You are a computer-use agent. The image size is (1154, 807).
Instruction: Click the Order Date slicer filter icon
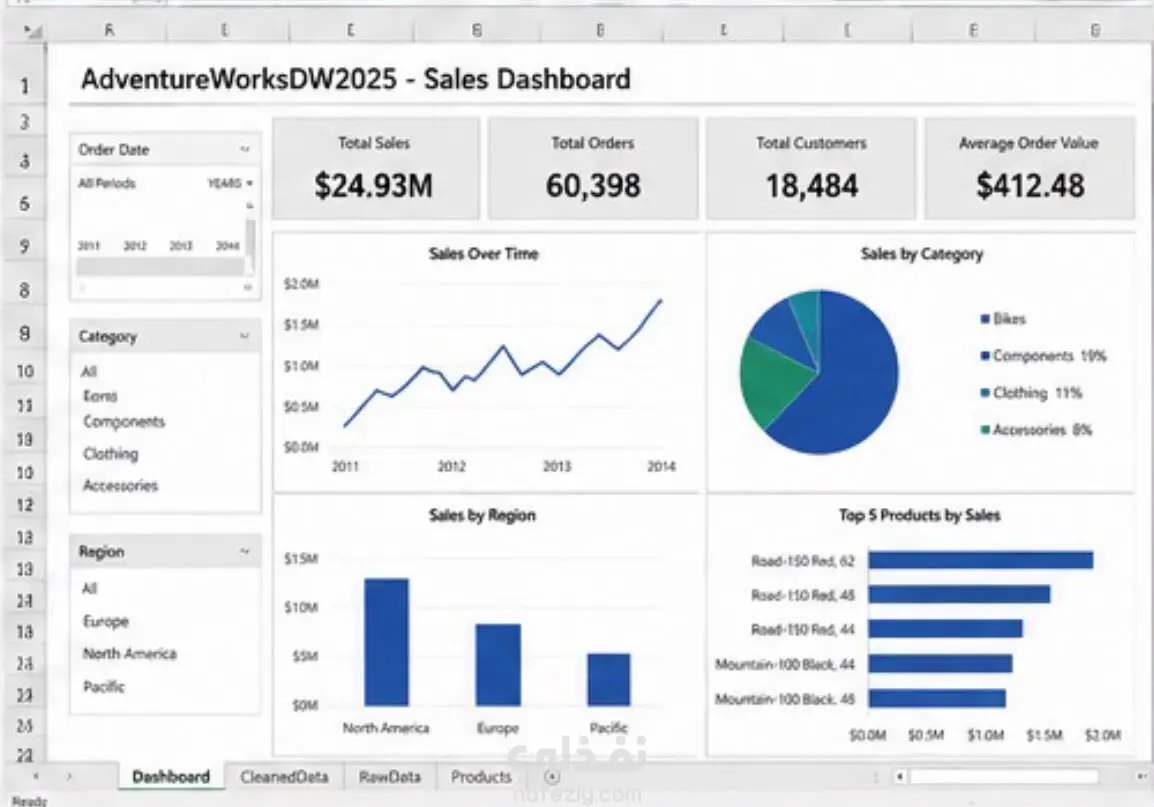[x=245, y=149]
